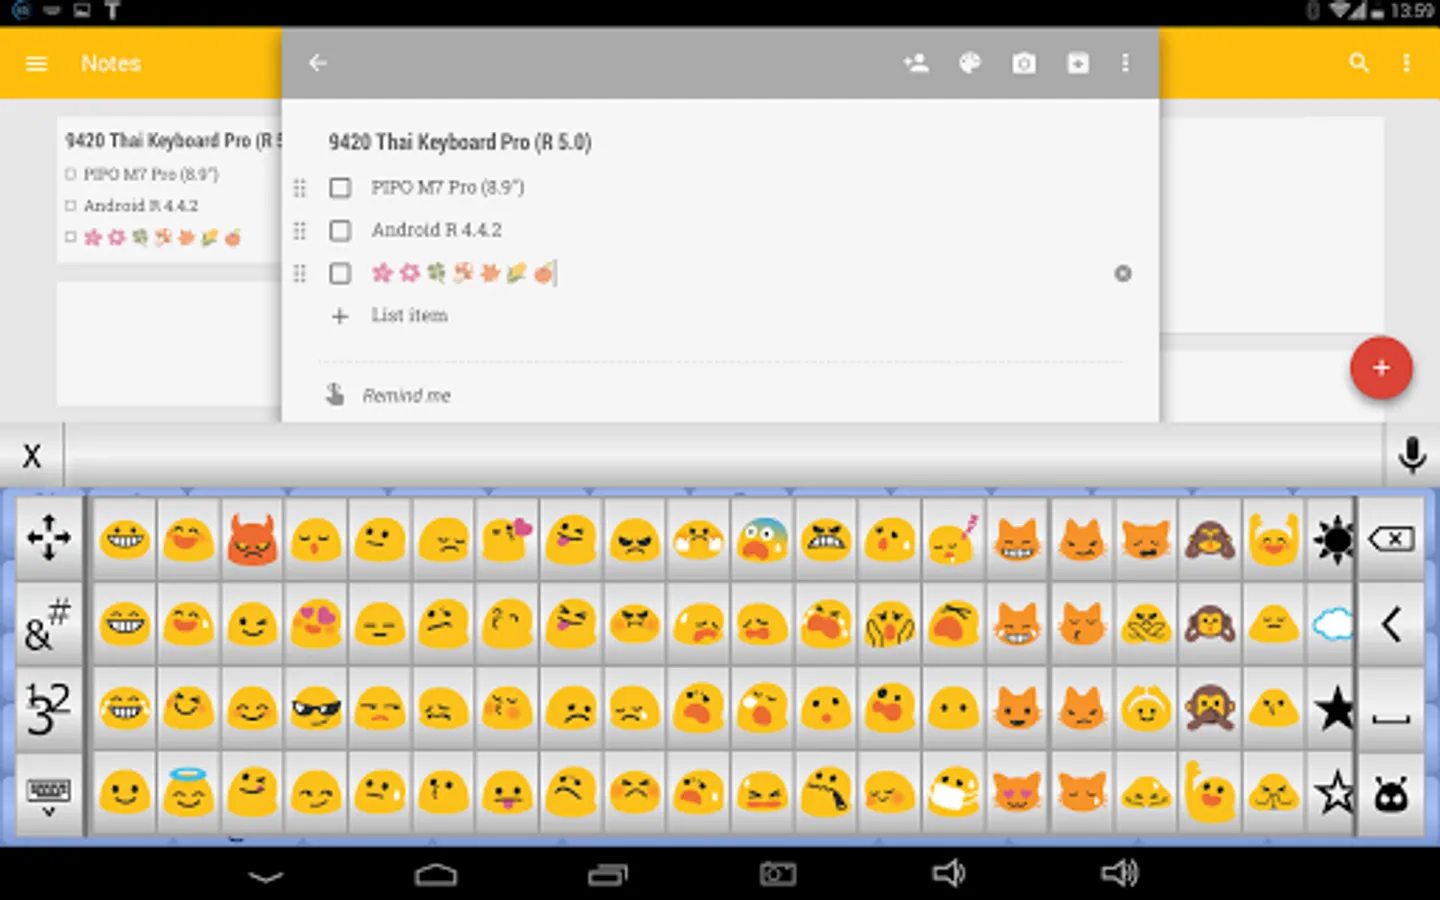
Task: Hide the keyboard with the keyboard key
Action: point(49,794)
